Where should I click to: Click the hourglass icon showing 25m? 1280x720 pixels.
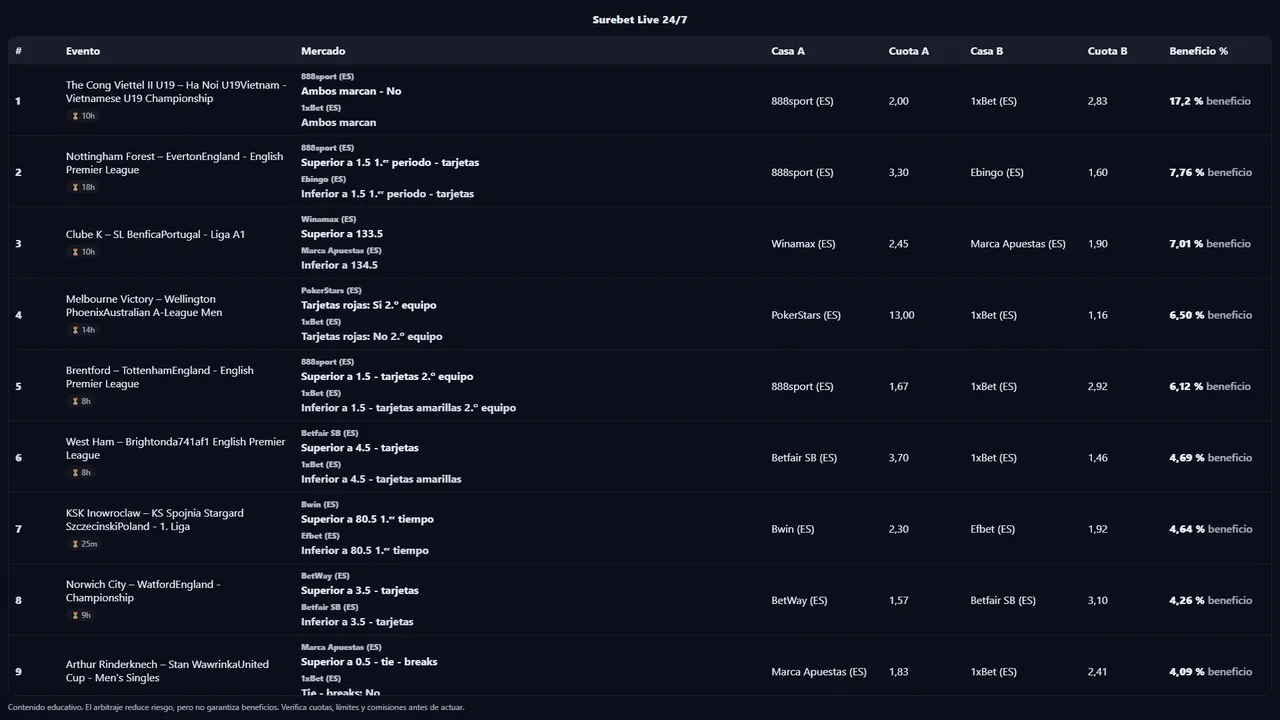click(x=74, y=545)
